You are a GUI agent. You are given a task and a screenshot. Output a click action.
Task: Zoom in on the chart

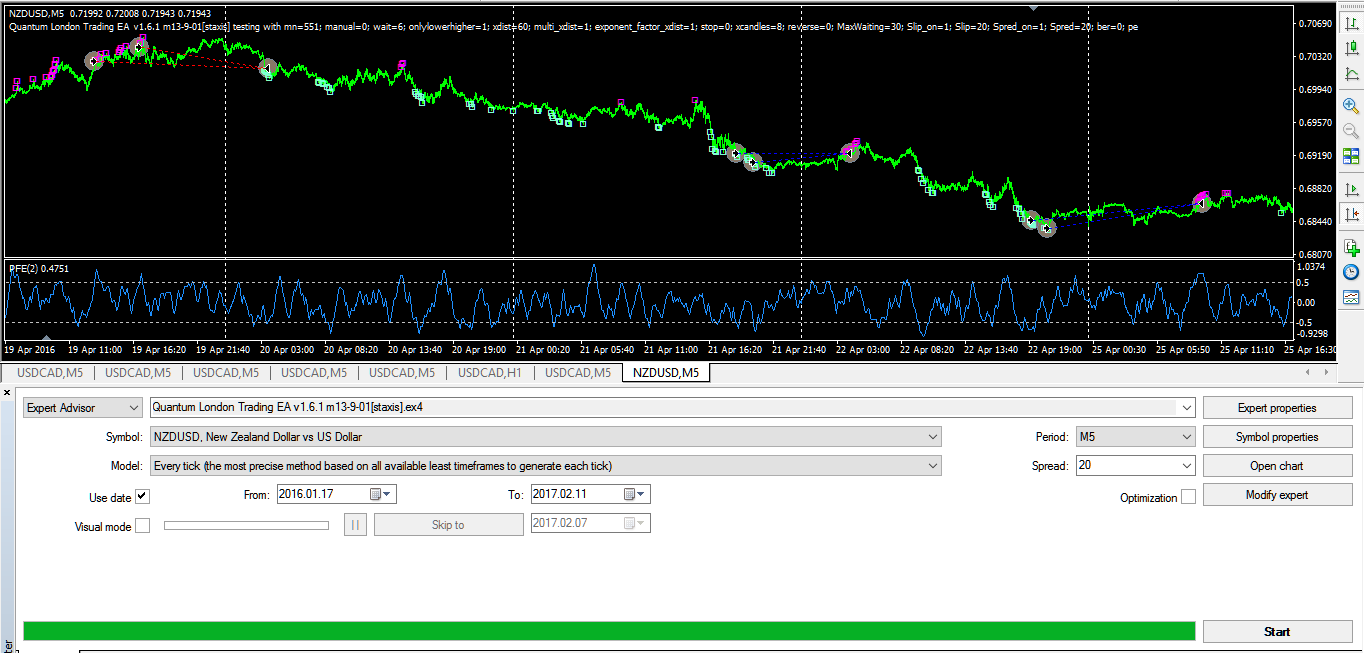coord(1351,106)
